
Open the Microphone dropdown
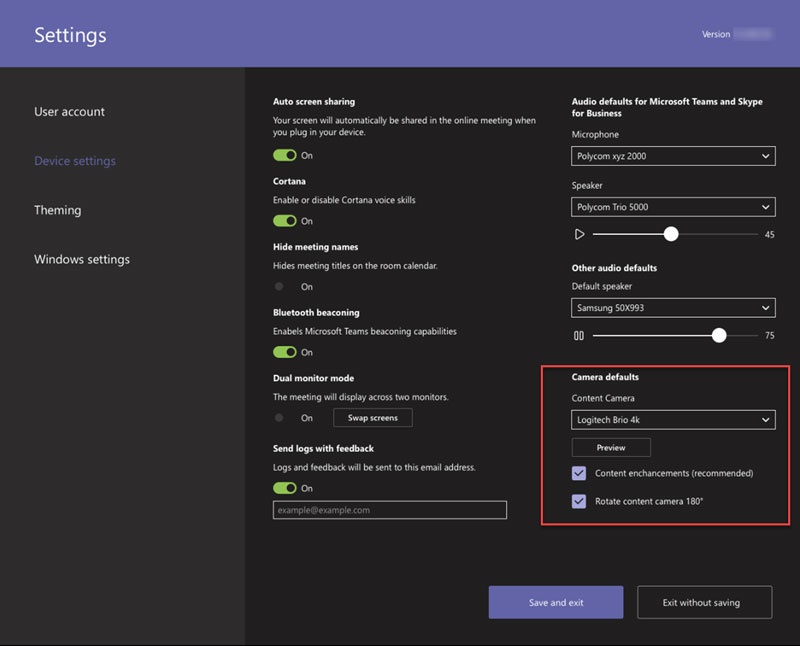(673, 156)
